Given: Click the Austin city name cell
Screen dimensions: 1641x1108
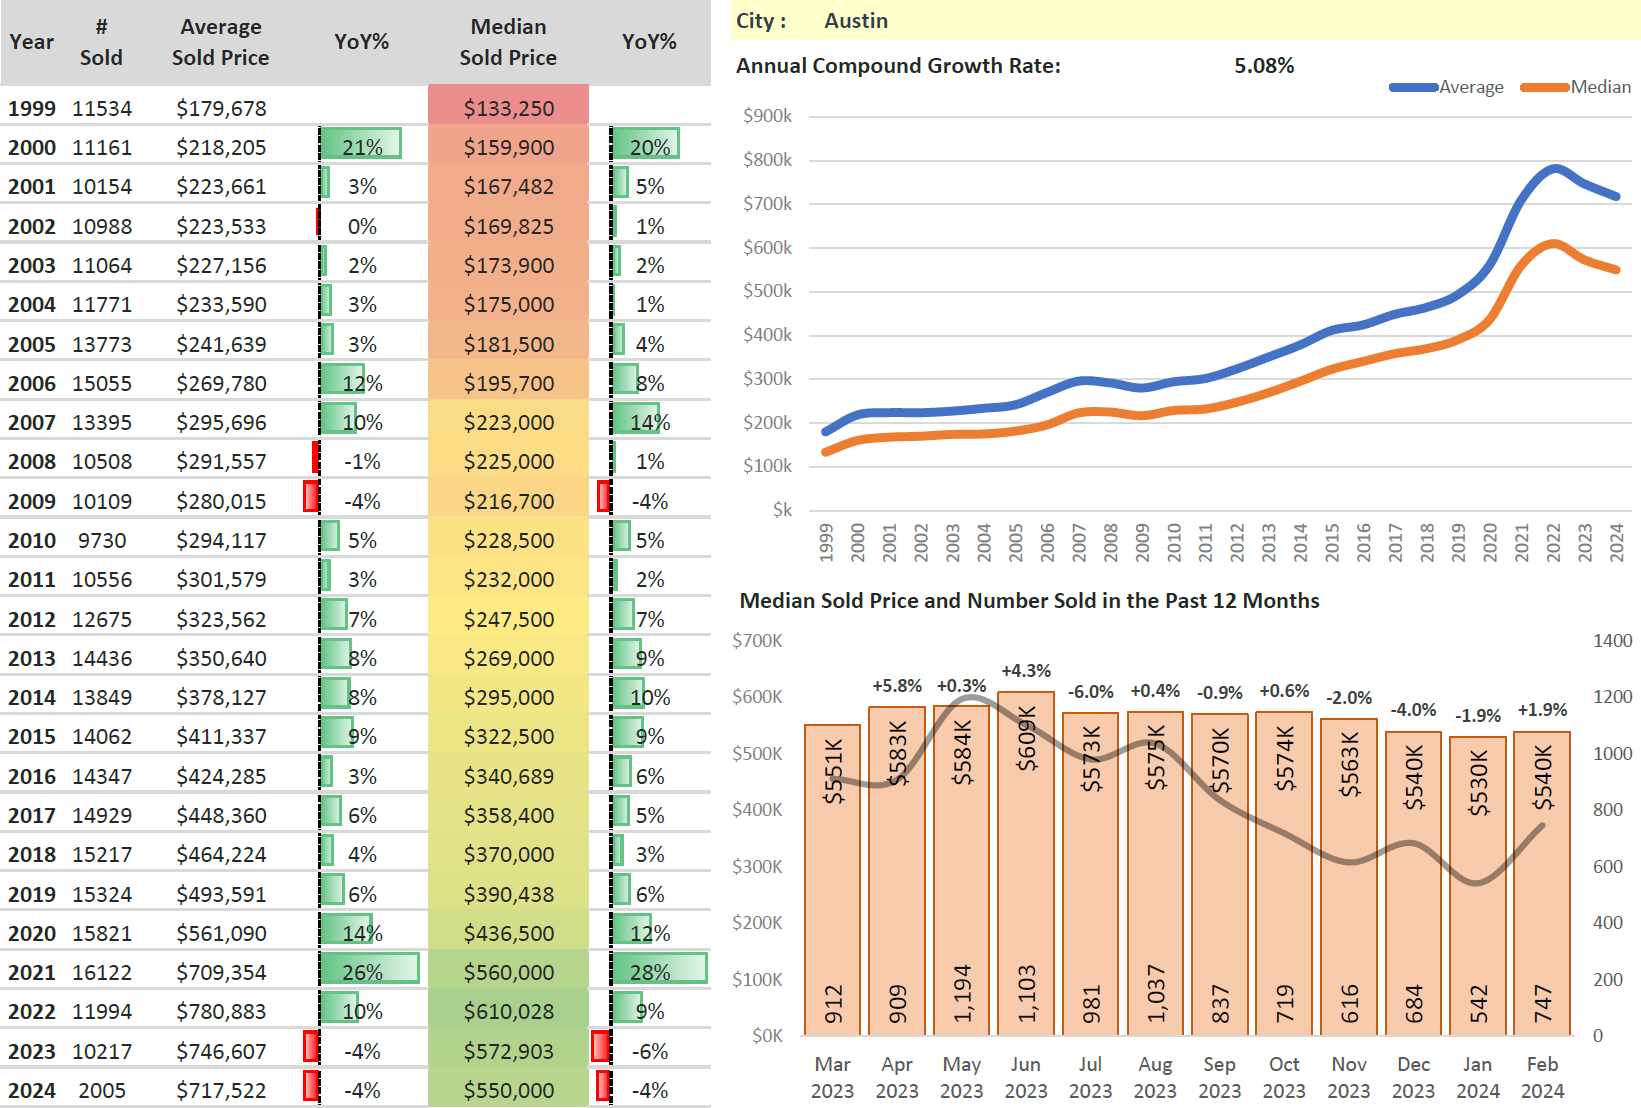Looking at the screenshot, I should point(856,21).
